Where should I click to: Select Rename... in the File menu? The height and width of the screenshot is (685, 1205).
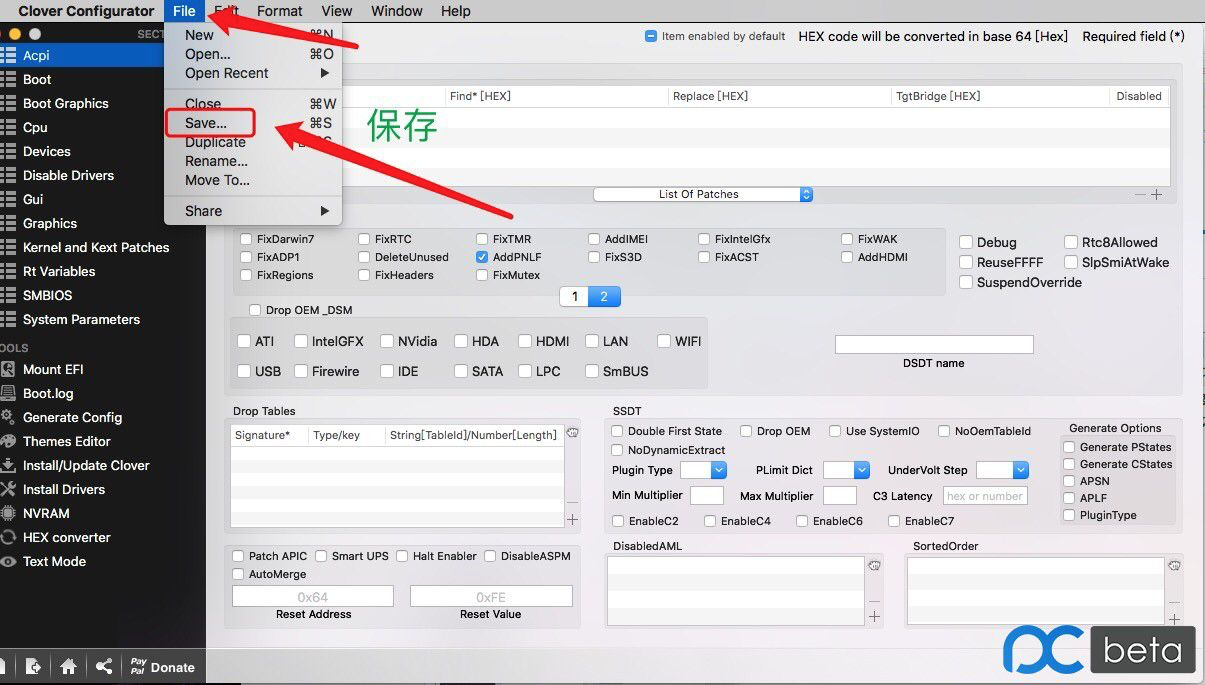253,161
